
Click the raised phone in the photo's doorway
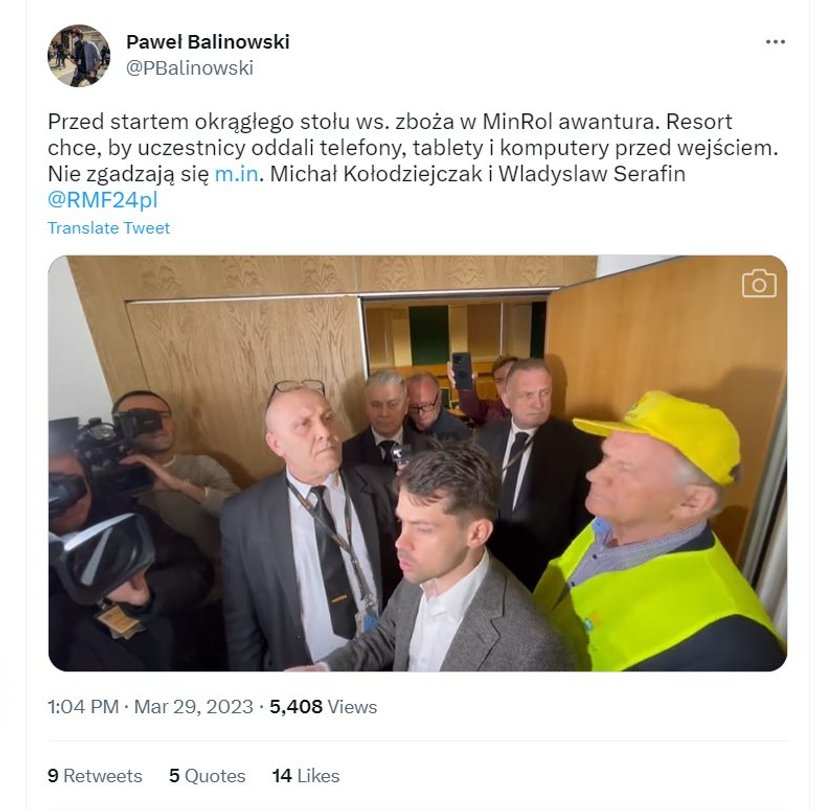click(x=462, y=371)
